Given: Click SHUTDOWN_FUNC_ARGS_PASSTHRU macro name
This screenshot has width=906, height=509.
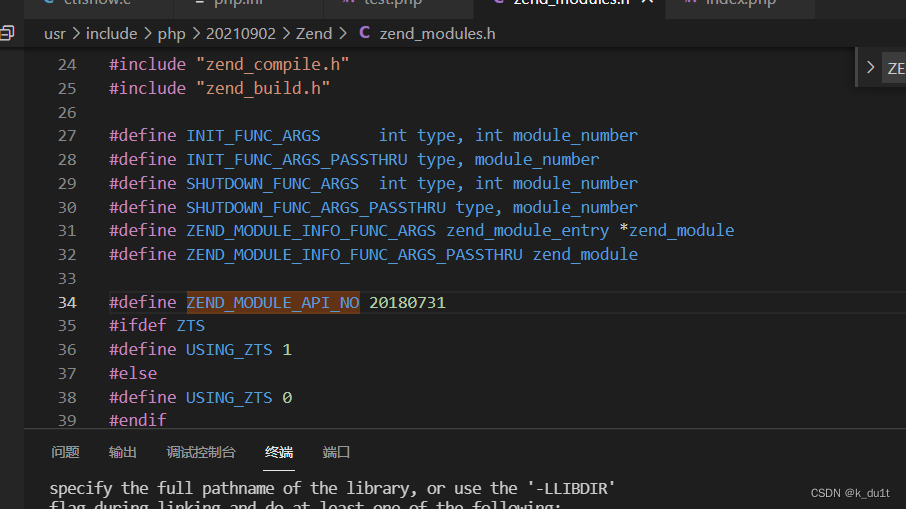Looking at the screenshot, I should (316, 207).
